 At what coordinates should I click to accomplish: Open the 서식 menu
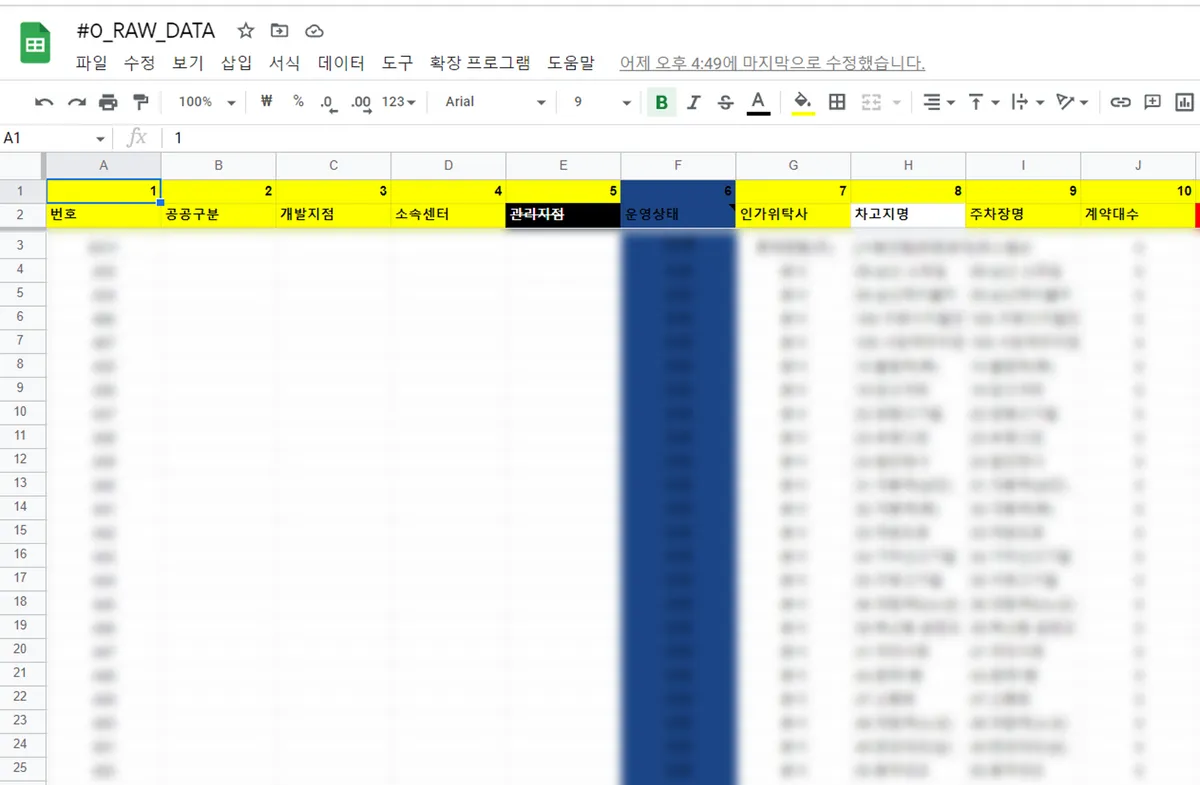[284, 63]
